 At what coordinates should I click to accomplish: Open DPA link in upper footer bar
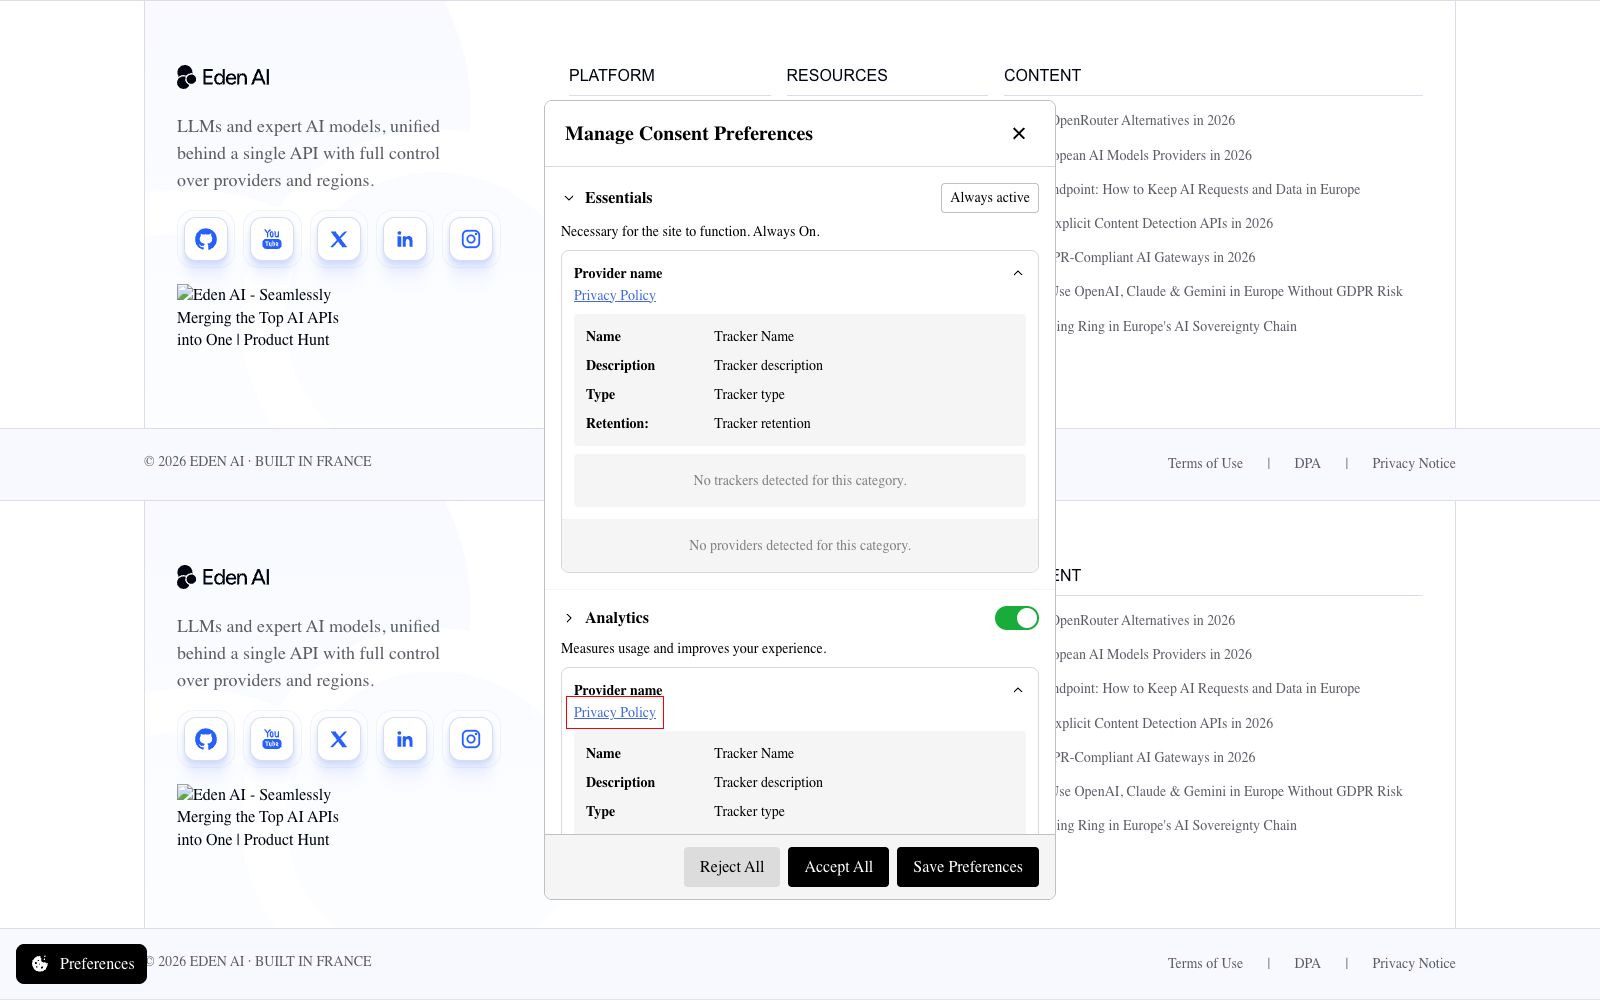(x=1307, y=463)
